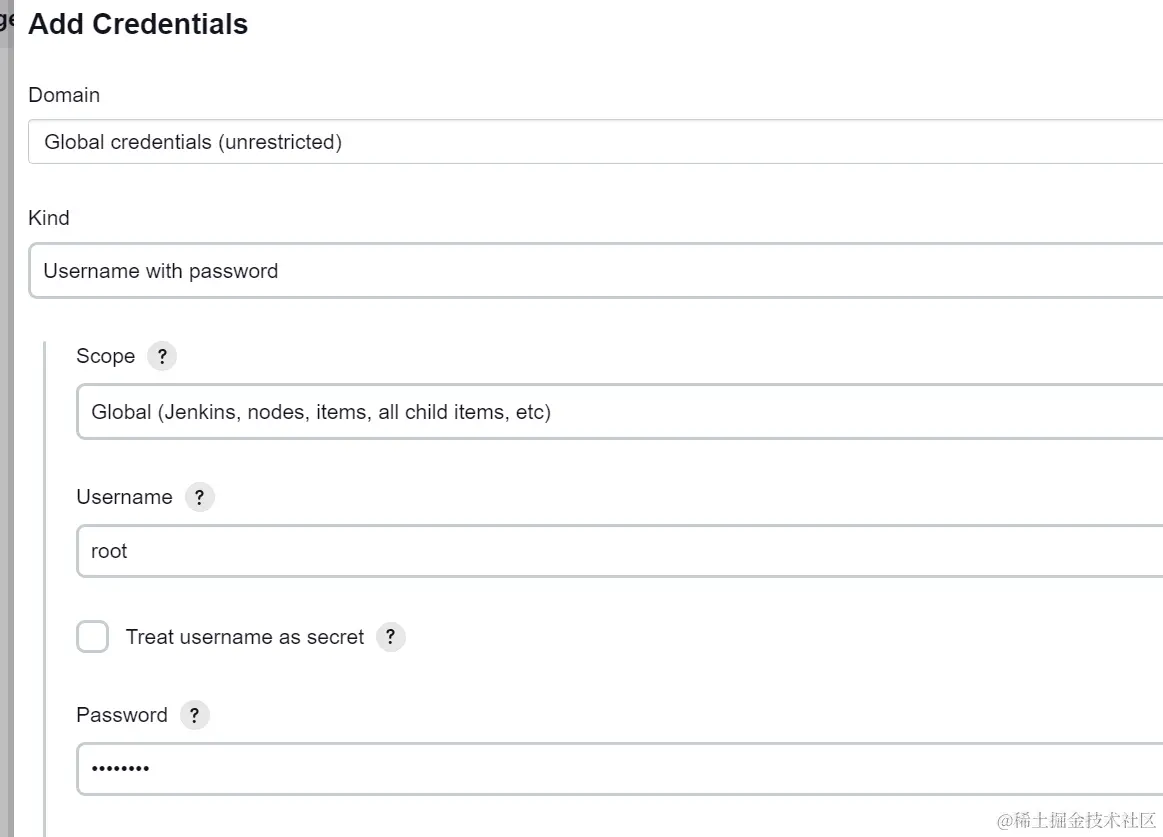Expand the Kind "Username with password" dropdown
The height and width of the screenshot is (837, 1163).
click(x=595, y=271)
